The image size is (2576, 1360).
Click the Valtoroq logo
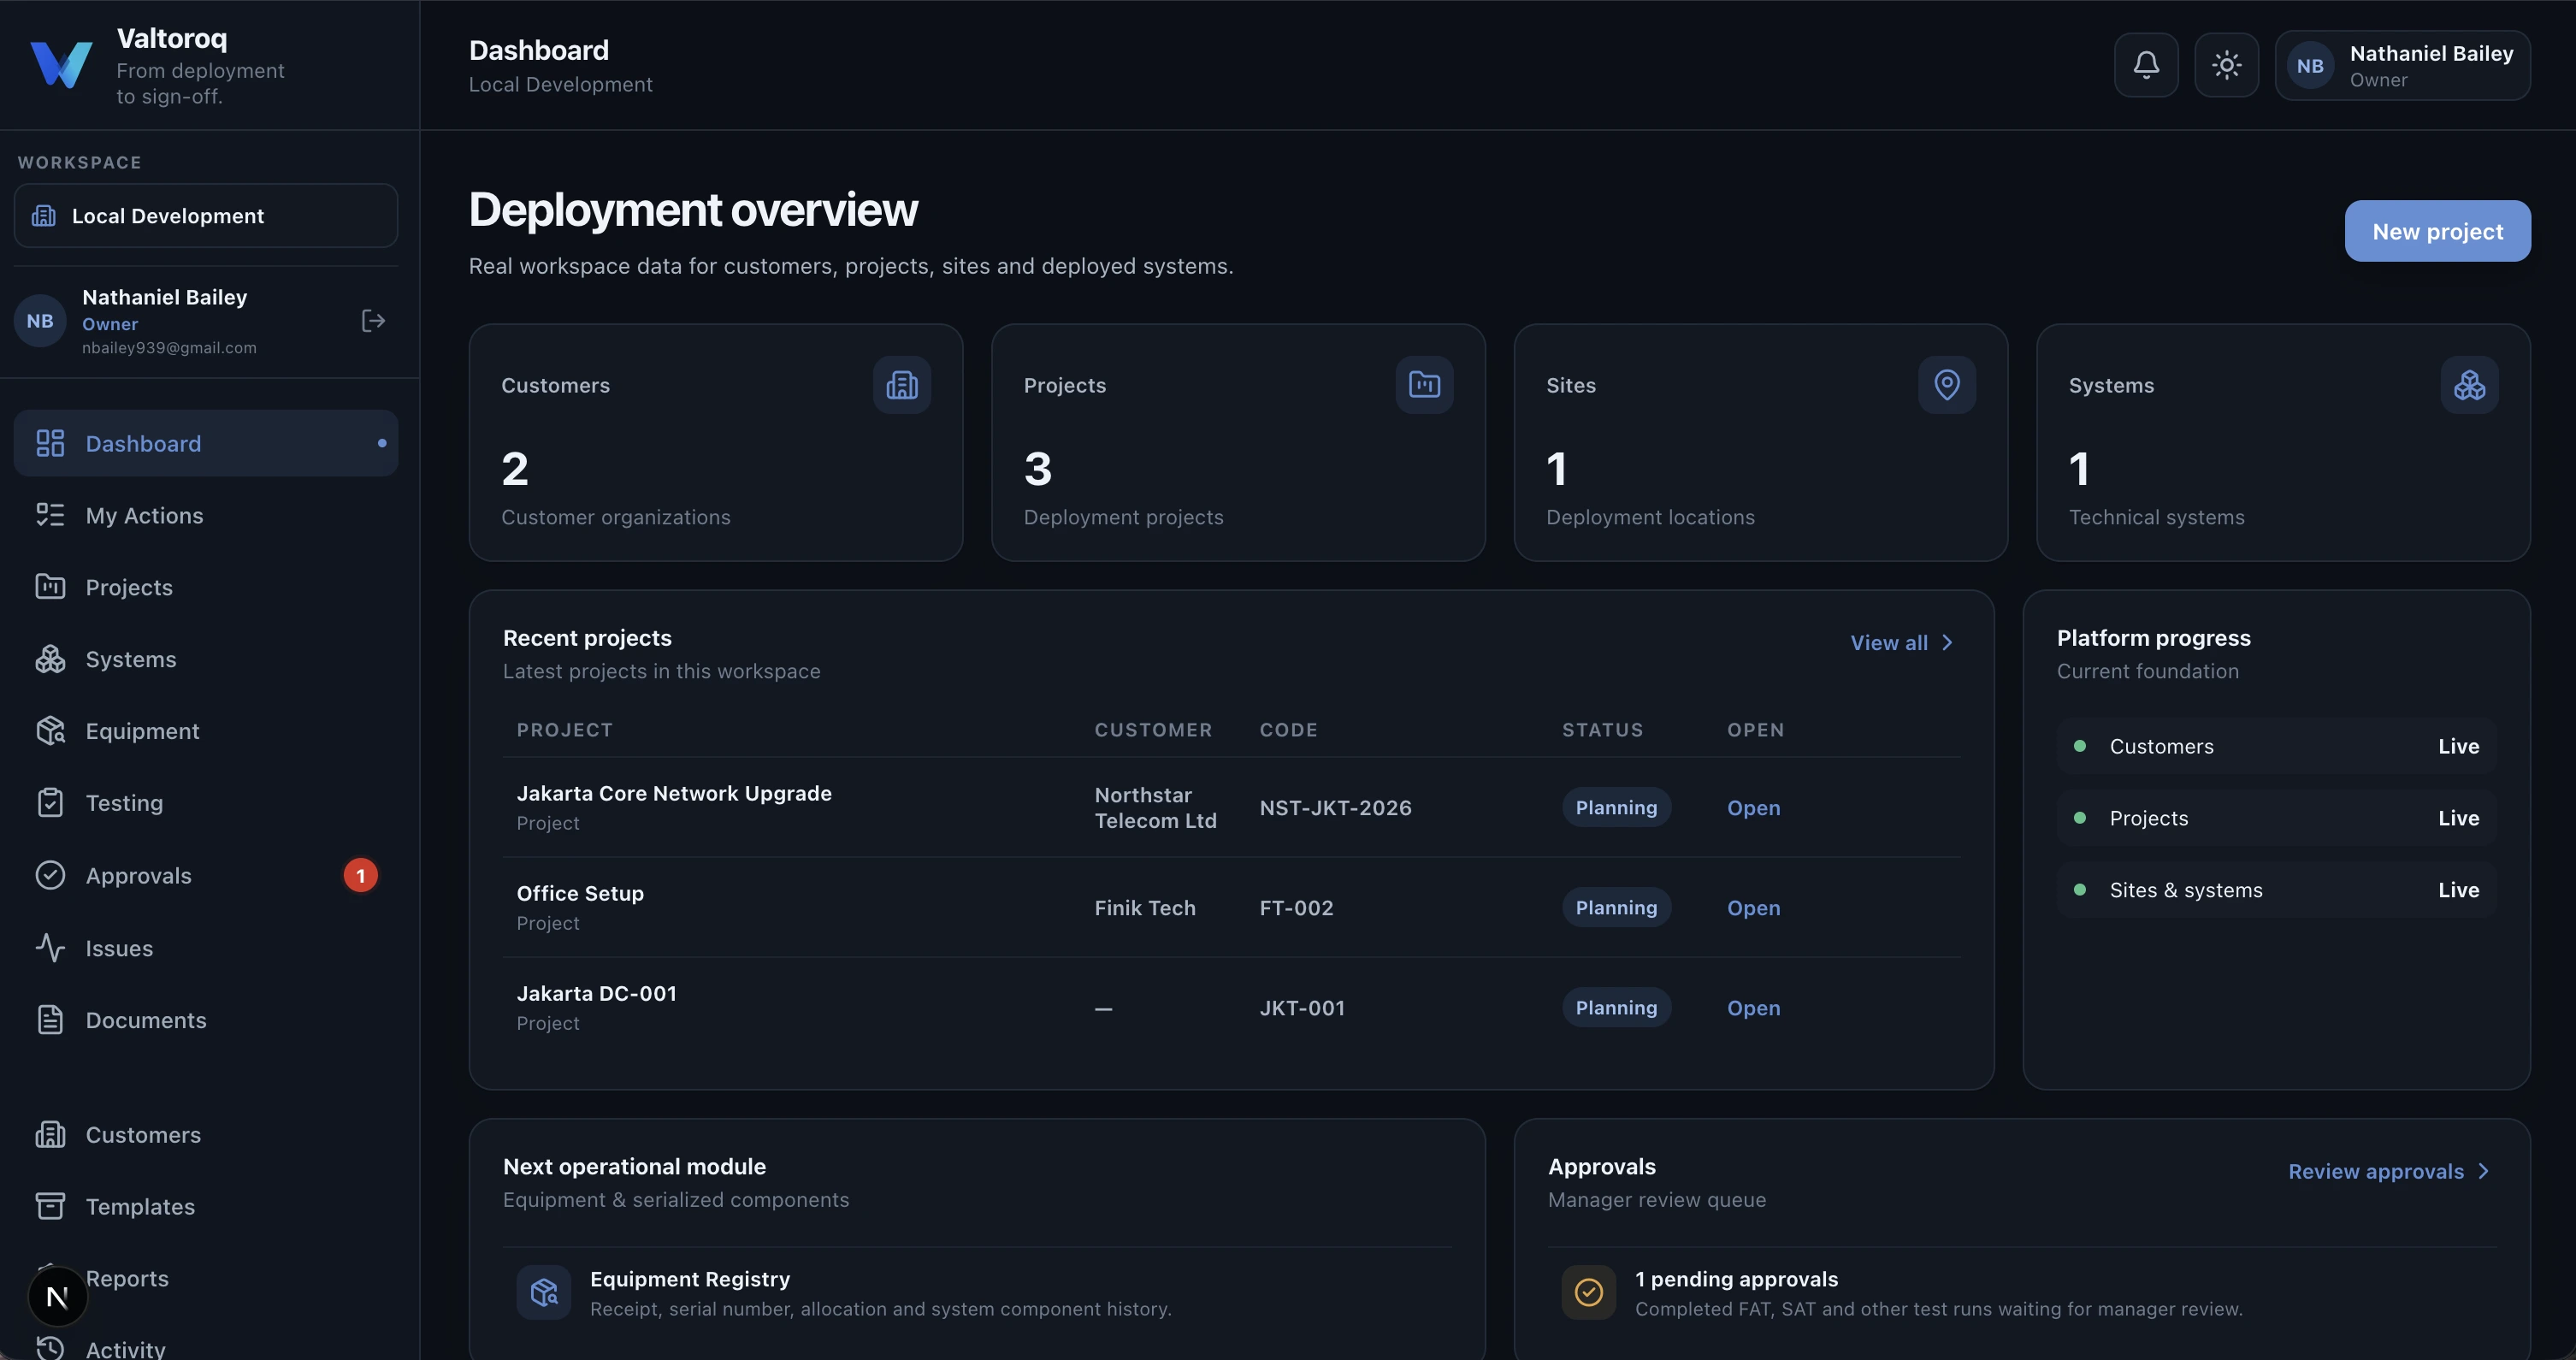pyautogui.click(x=61, y=65)
